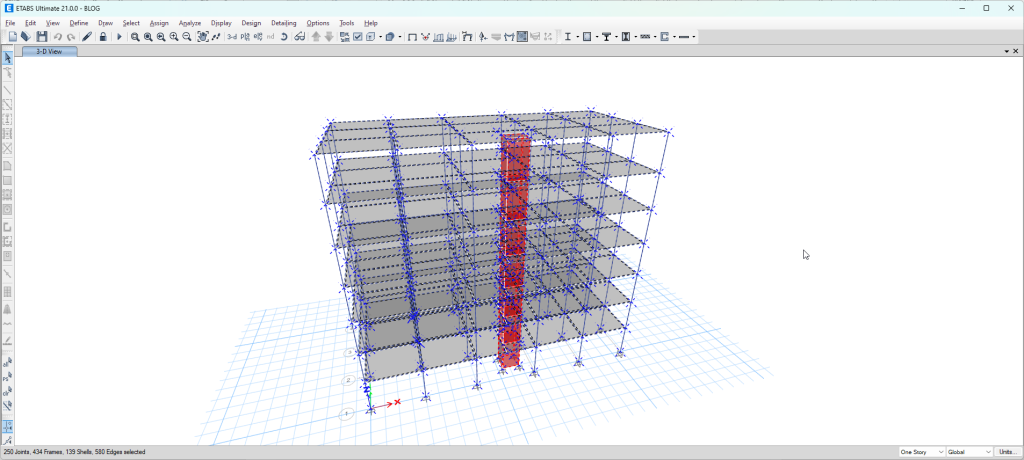Click the Run Analysis play icon
Screen dimensions: 1024x460
pyautogui.click(x=119, y=37)
